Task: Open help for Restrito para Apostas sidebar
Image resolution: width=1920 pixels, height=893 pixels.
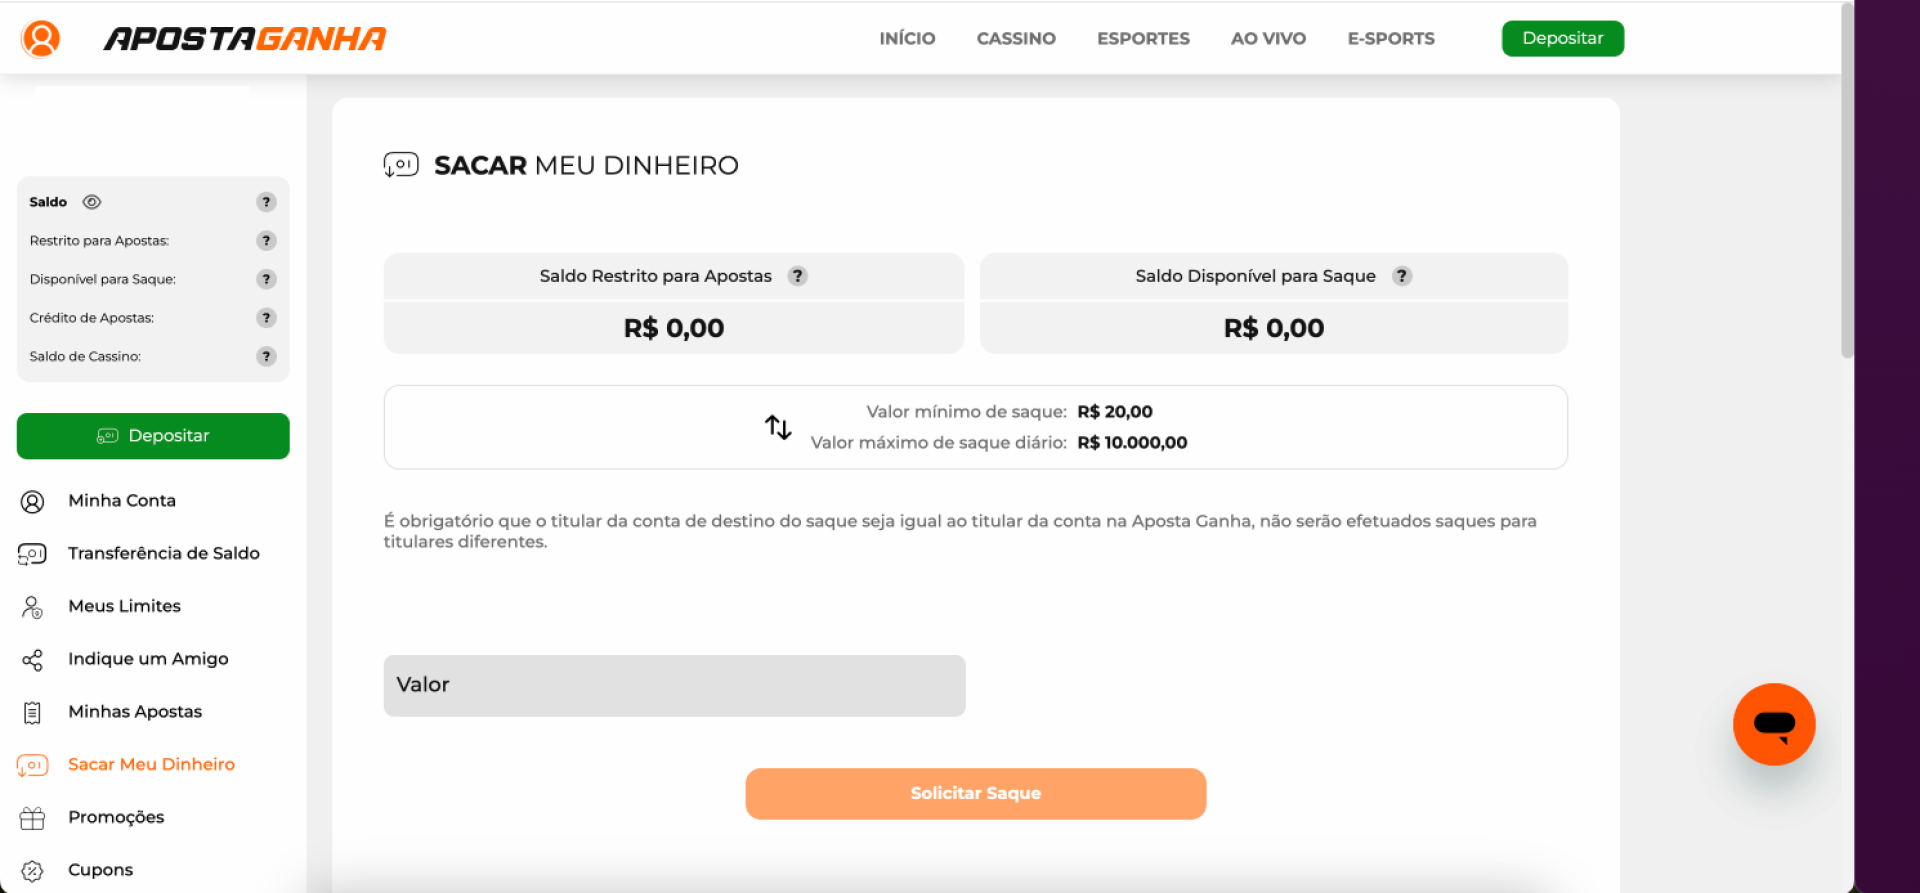Action: pos(266,241)
